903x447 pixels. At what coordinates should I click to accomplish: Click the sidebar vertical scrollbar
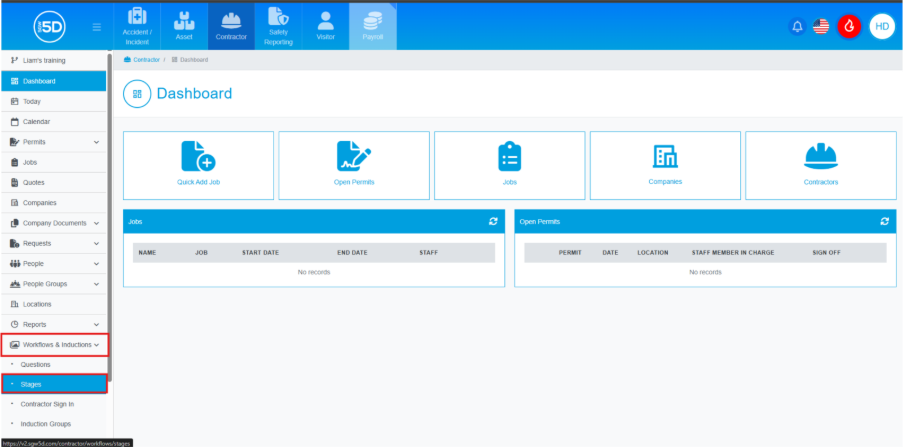click(110, 200)
